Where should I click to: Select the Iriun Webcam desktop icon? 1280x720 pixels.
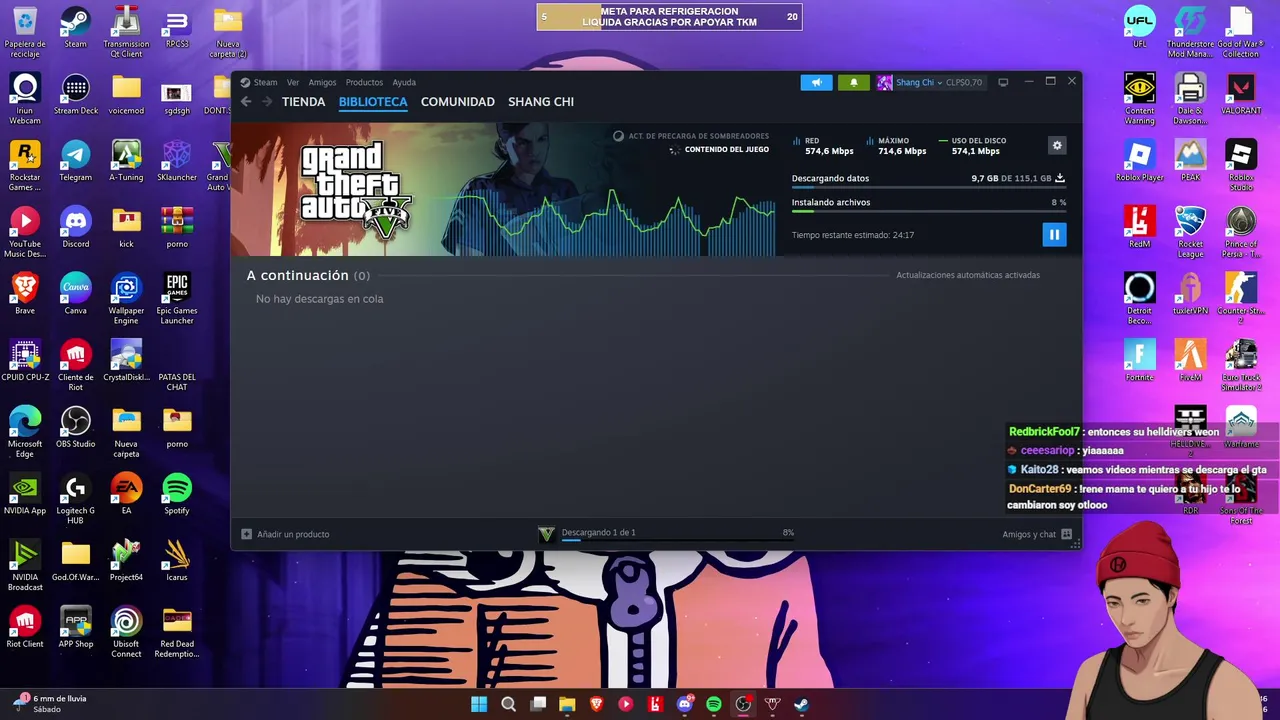pos(25,98)
